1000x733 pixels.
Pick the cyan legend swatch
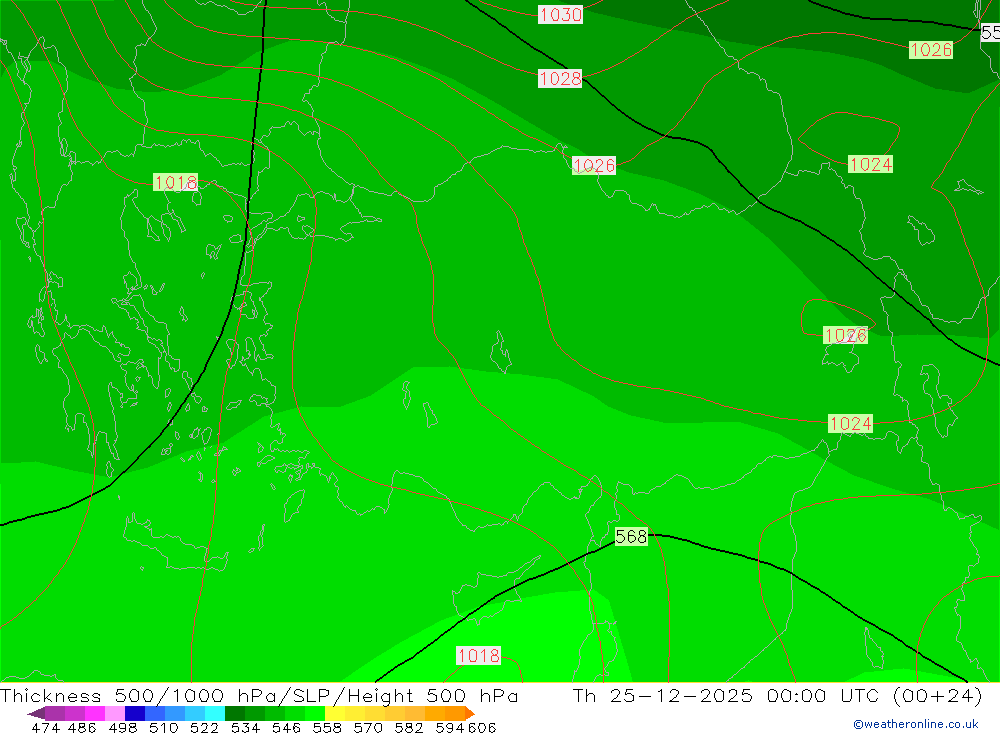click(x=215, y=713)
